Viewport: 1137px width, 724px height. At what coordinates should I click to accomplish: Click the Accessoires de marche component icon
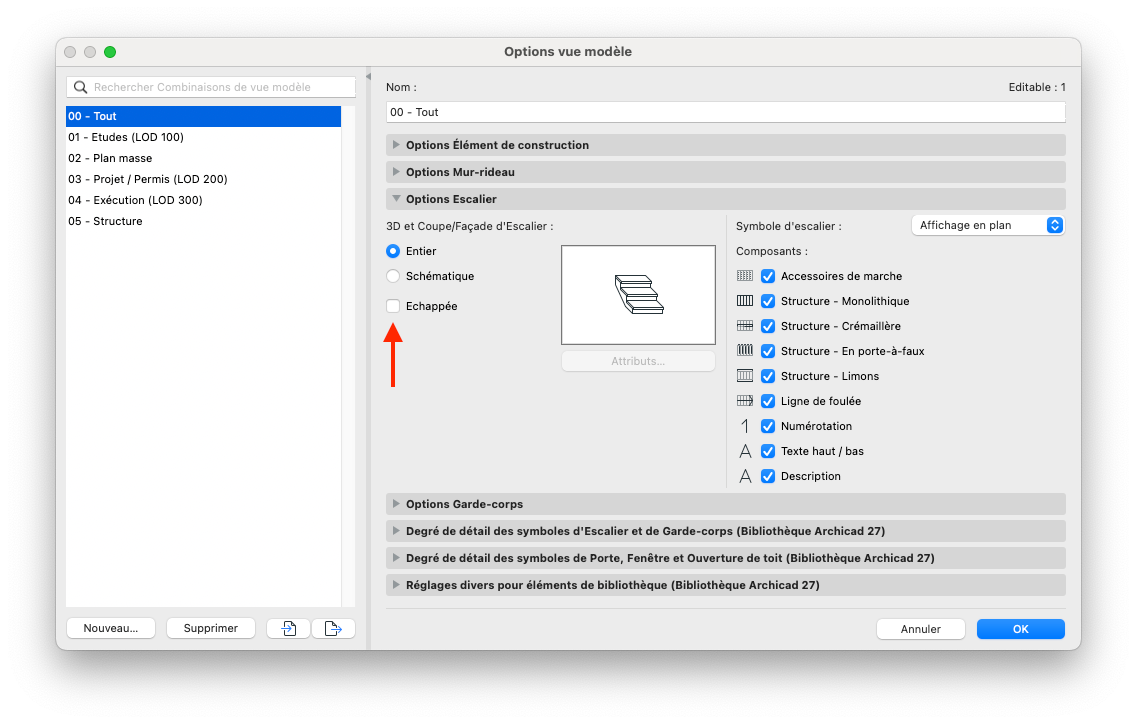745,276
